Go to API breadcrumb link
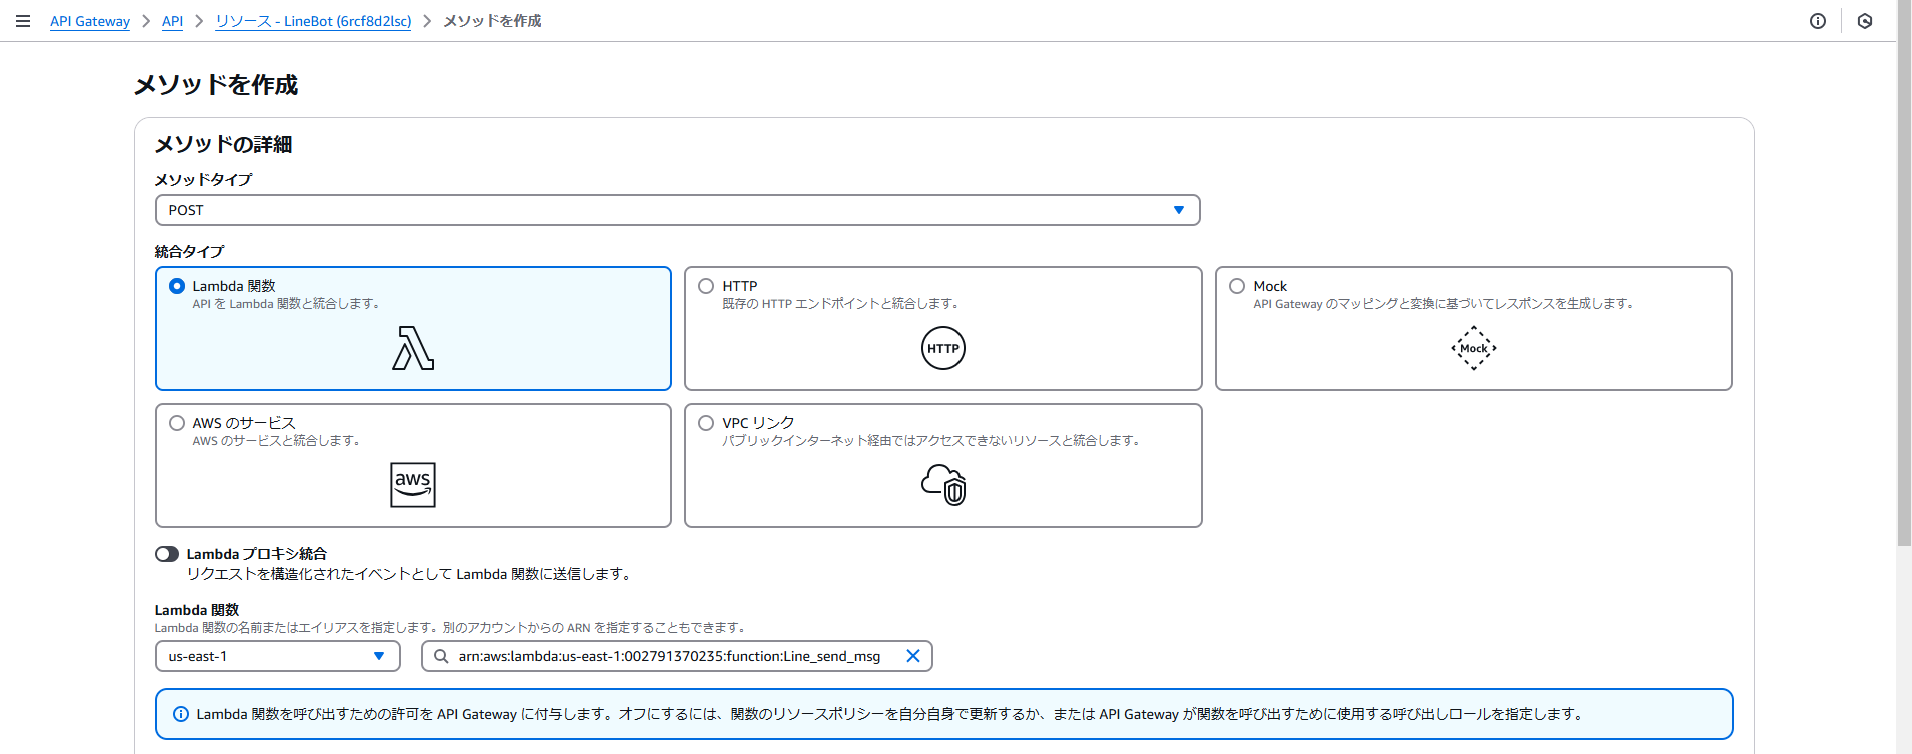1912x754 pixels. tap(172, 21)
